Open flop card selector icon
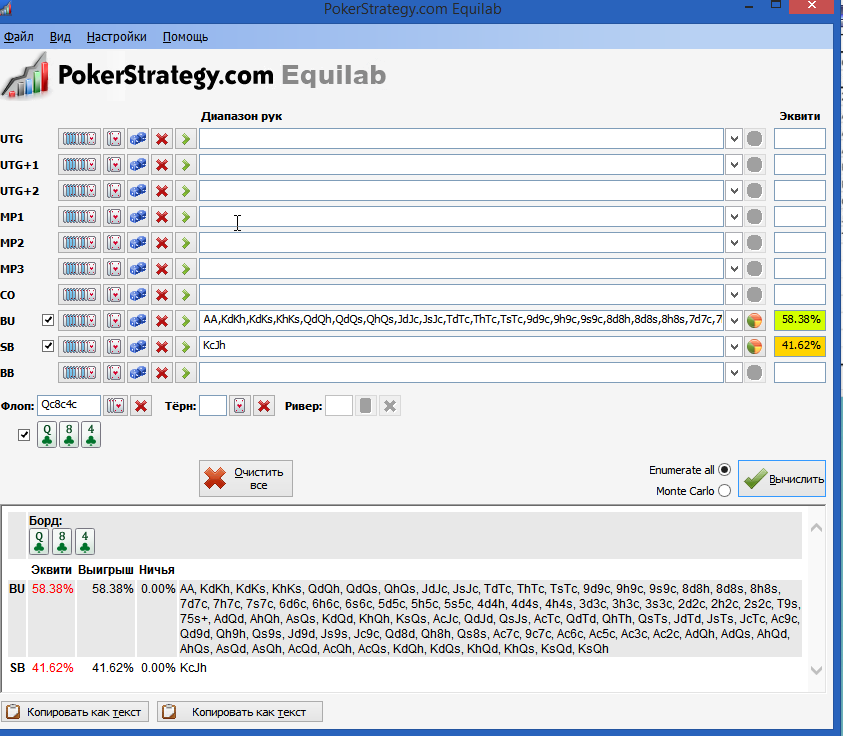 click(115, 406)
